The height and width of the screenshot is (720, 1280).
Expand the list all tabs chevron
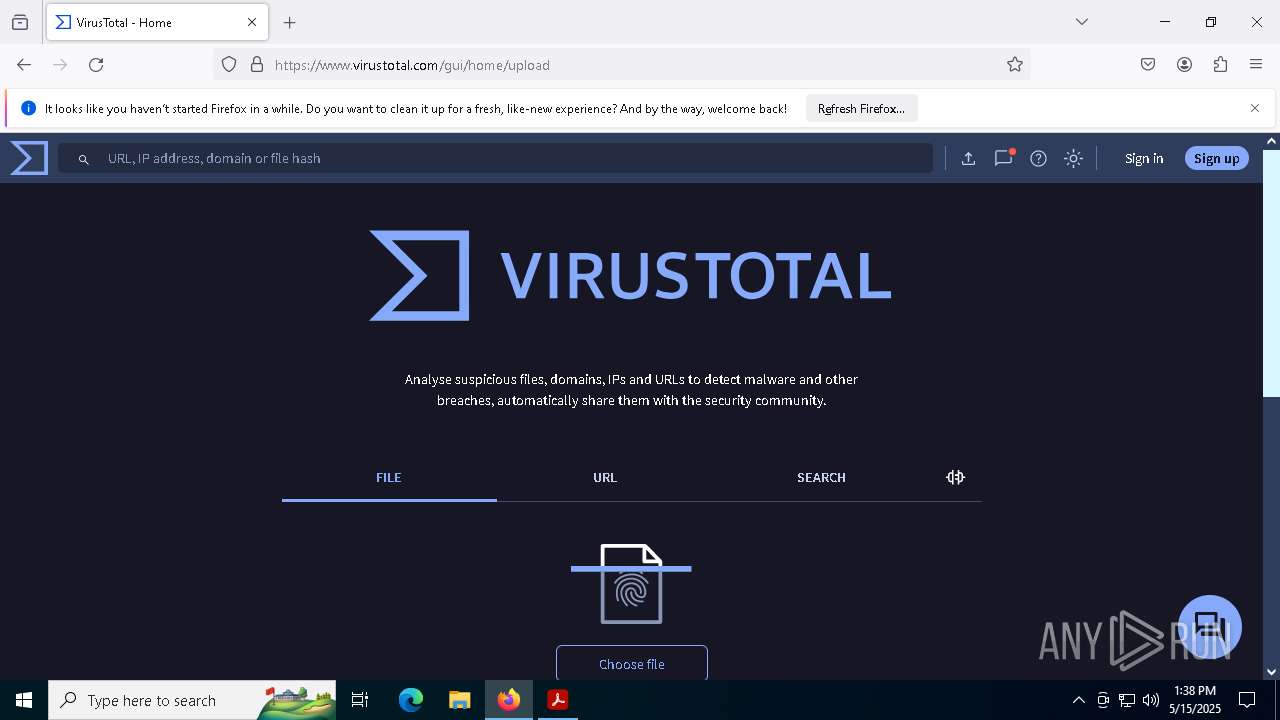point(1082,22)
